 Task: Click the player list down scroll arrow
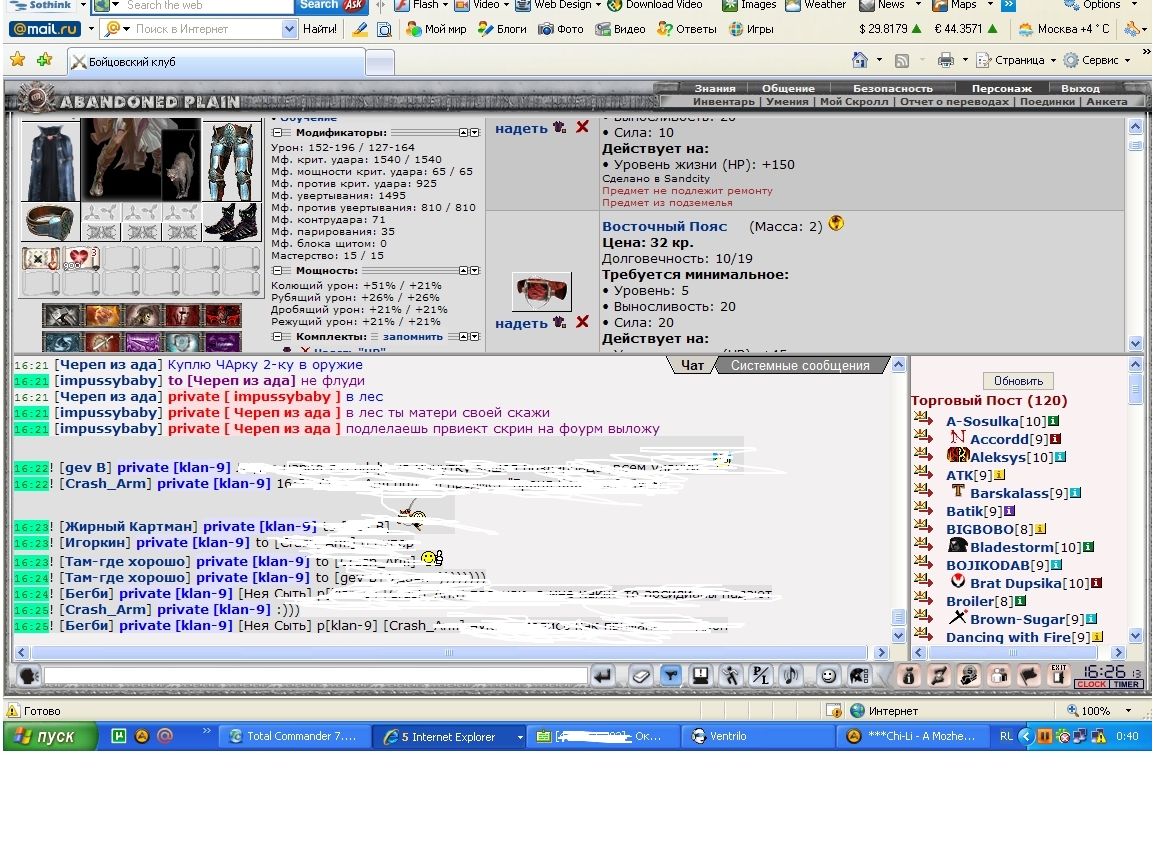pos(1135,636)
